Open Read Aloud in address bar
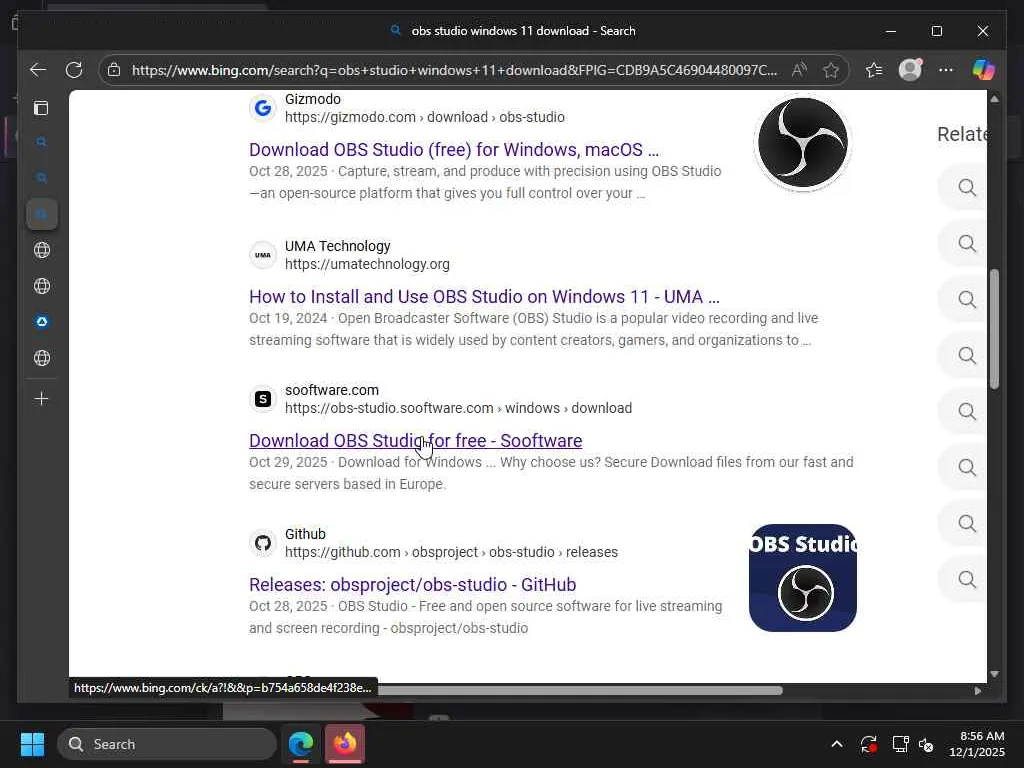The height and width of the screenshot is (768, 1024). tap(799, 70)
